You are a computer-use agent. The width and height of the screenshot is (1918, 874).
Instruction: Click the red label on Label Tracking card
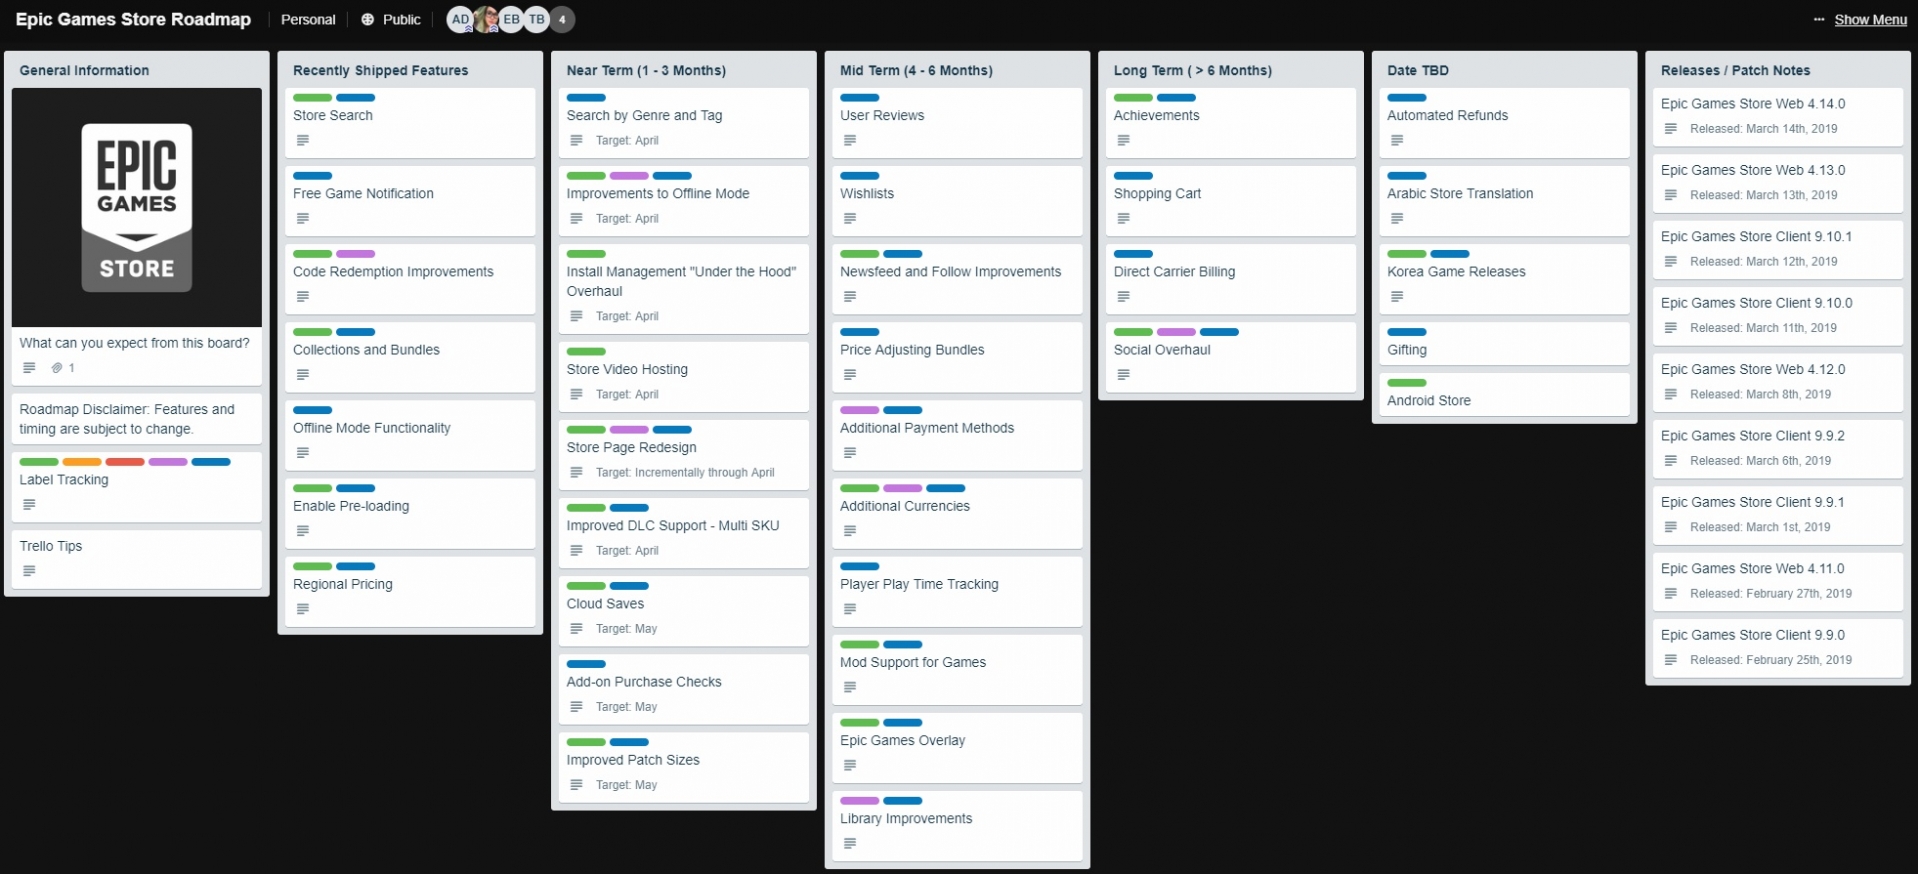tap(125, 461)
